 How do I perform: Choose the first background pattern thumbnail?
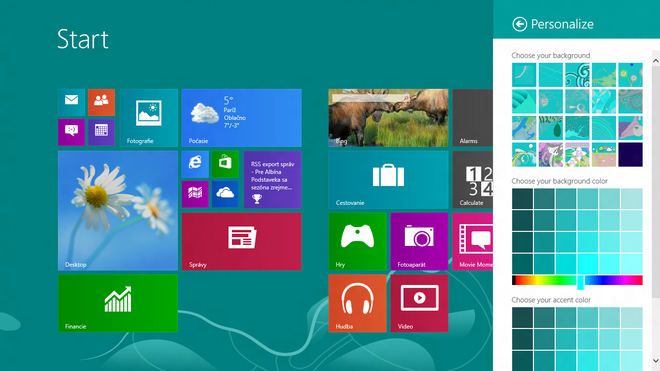(x=524, y=75)
